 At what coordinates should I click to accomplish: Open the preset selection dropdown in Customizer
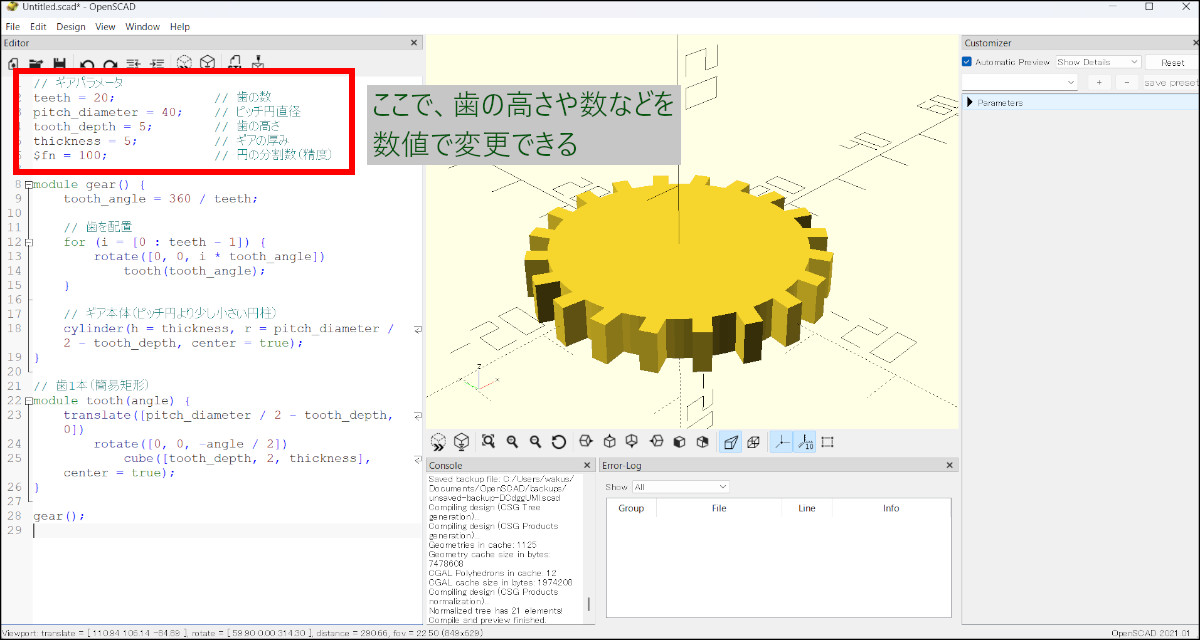(1020, 82)
